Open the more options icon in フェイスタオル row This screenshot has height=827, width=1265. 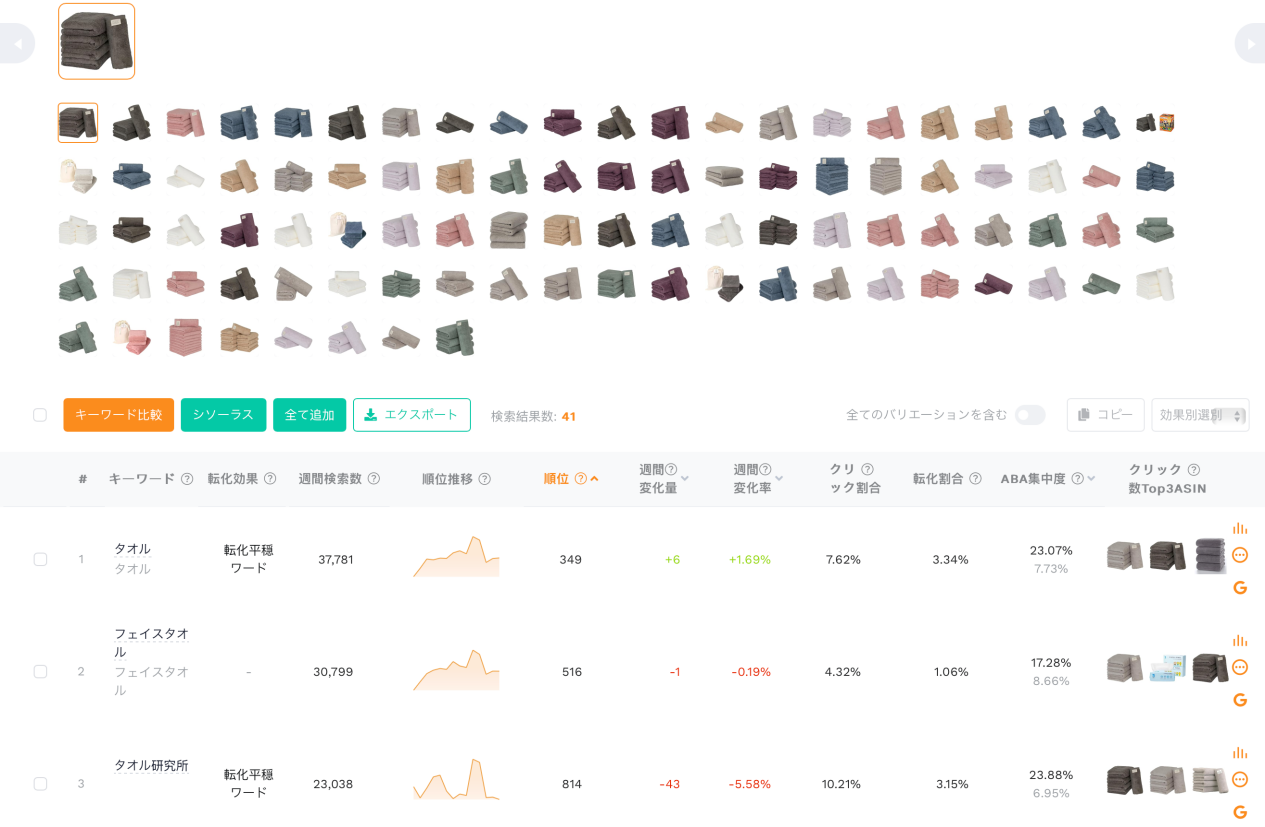1240,667
